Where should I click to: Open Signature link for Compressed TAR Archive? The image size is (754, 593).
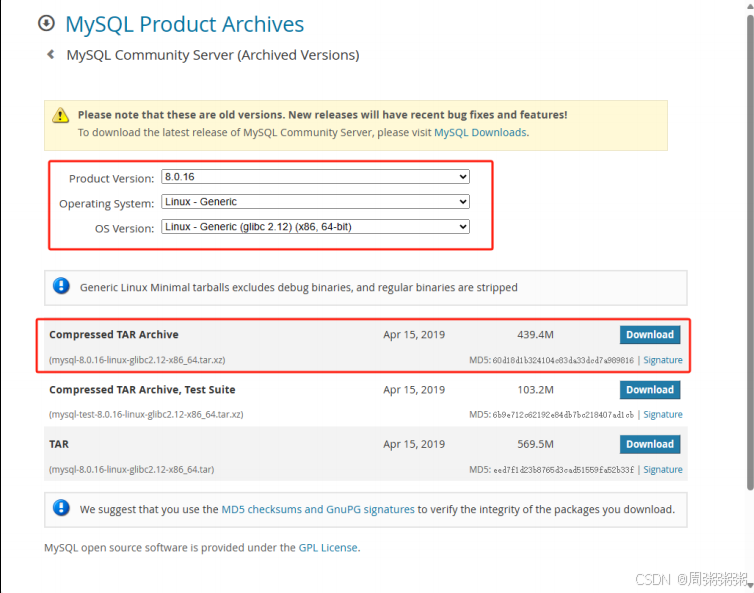click(662, 360)
